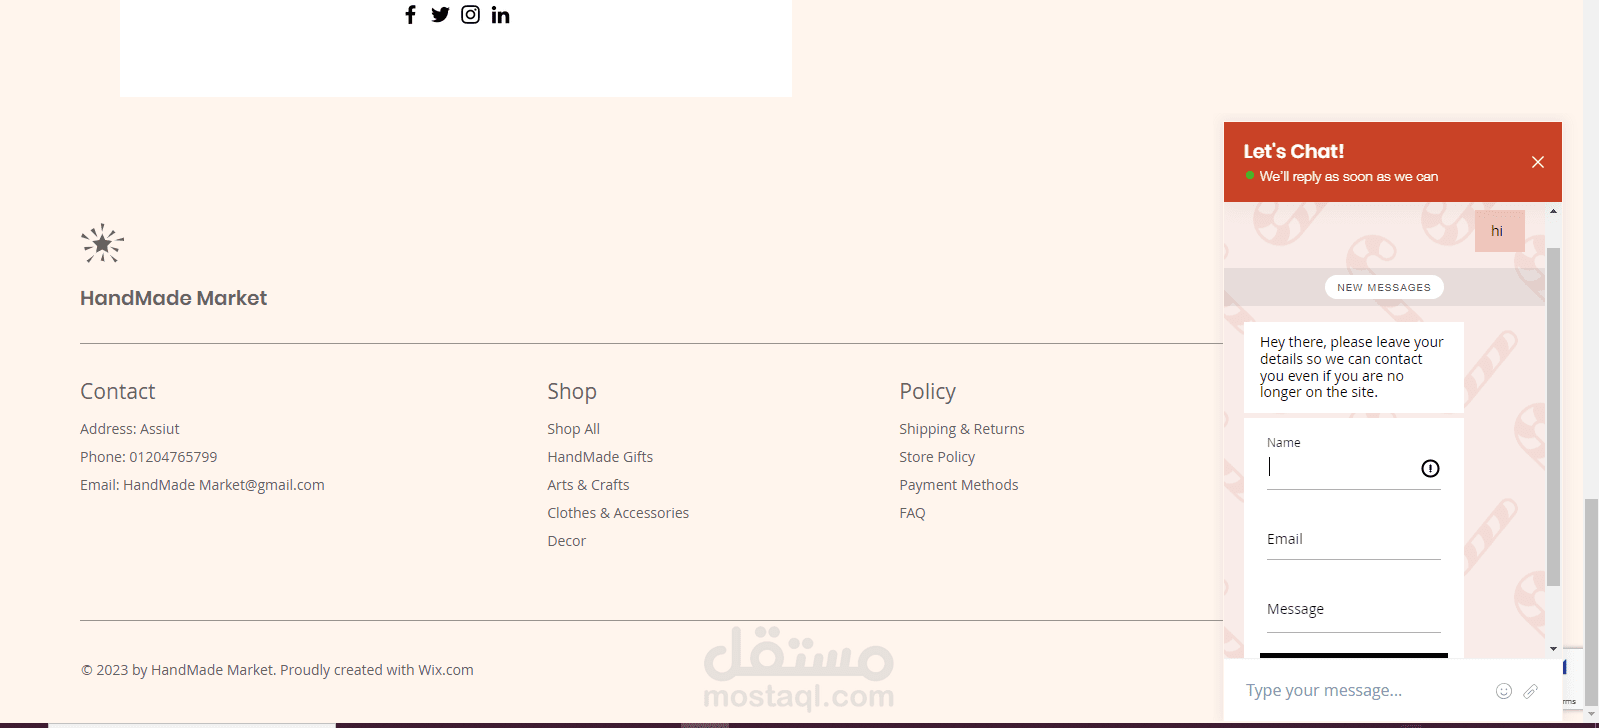This screenshot has height=728, width=1599.
Task: Click the HandMade Market footer title
Action: tap(173, 298)
